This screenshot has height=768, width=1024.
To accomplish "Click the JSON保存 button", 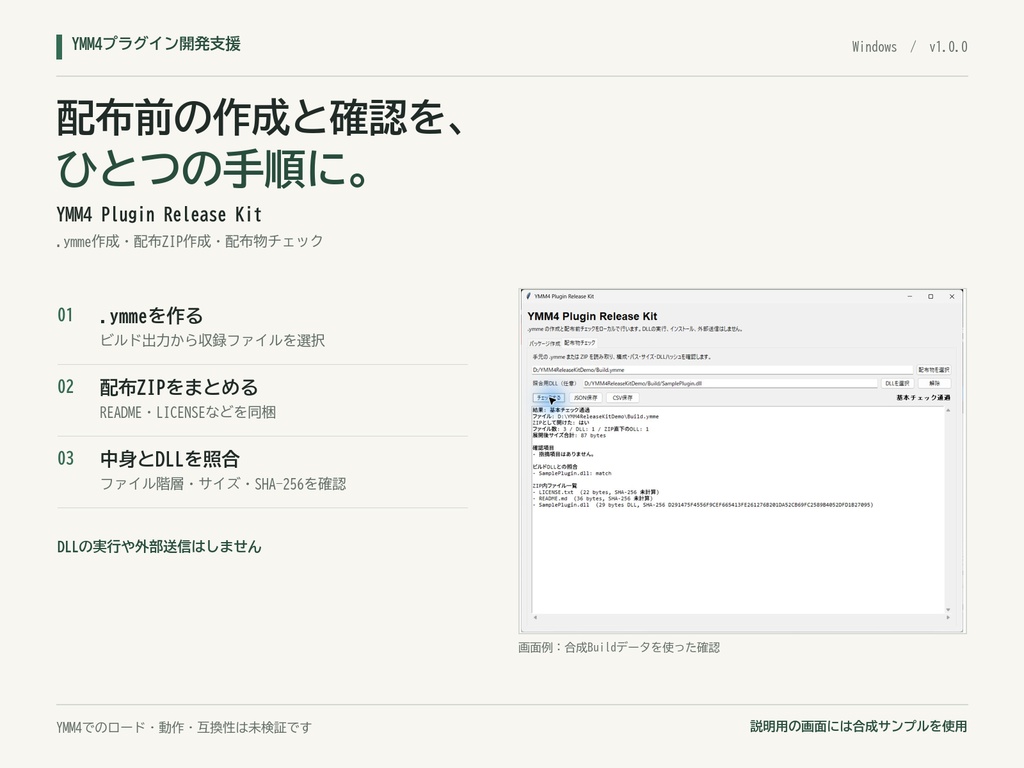I will coord(585,398).
